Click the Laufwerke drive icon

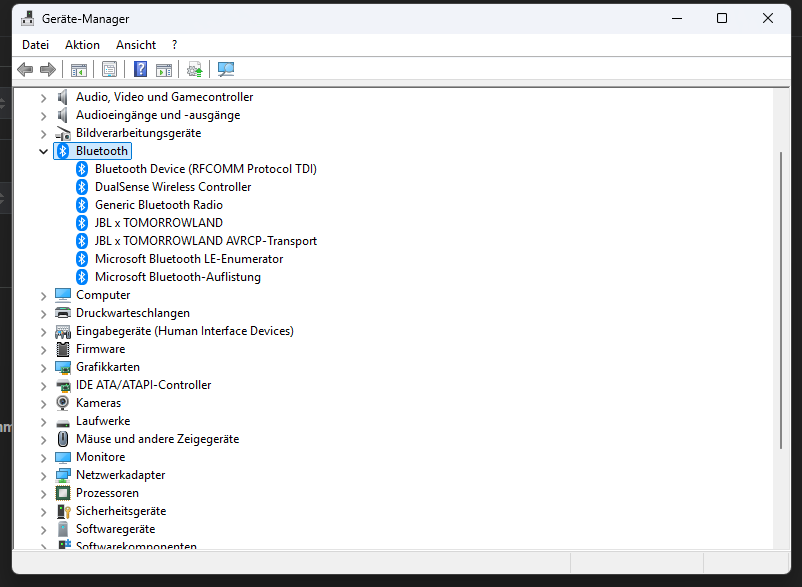pyautogui.click(x=62, y=422)
